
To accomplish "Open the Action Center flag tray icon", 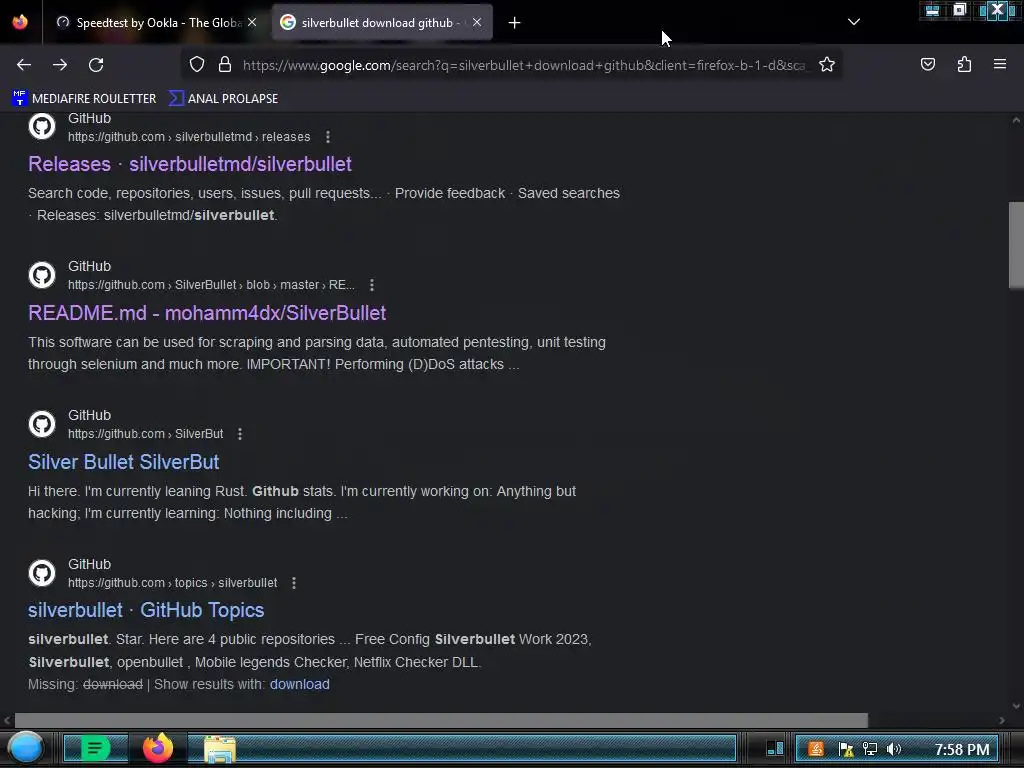I will (845, 749).
